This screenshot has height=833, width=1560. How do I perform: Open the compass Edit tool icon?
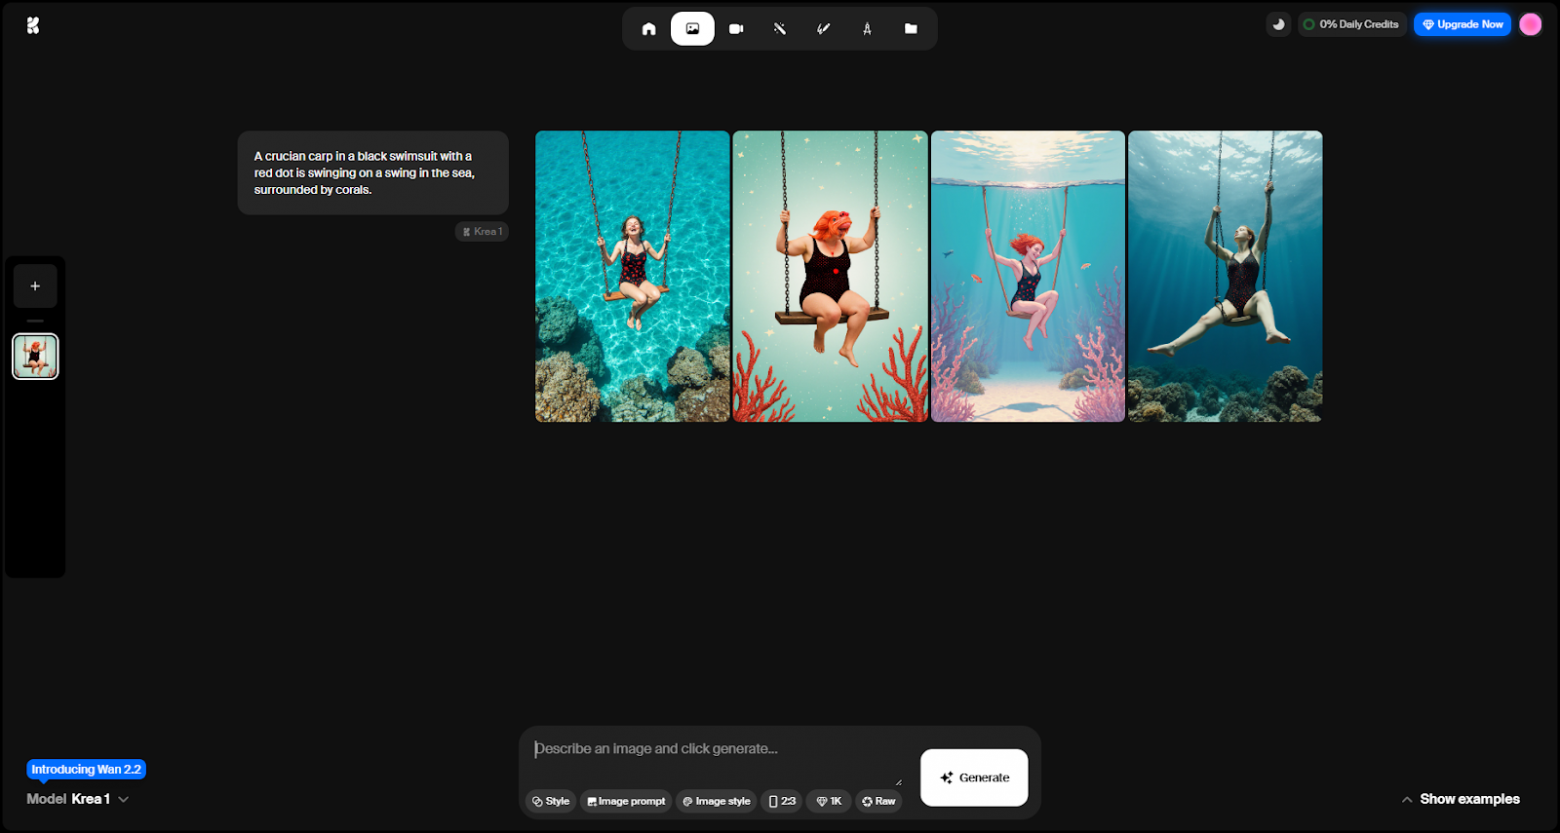click(867, 29)
